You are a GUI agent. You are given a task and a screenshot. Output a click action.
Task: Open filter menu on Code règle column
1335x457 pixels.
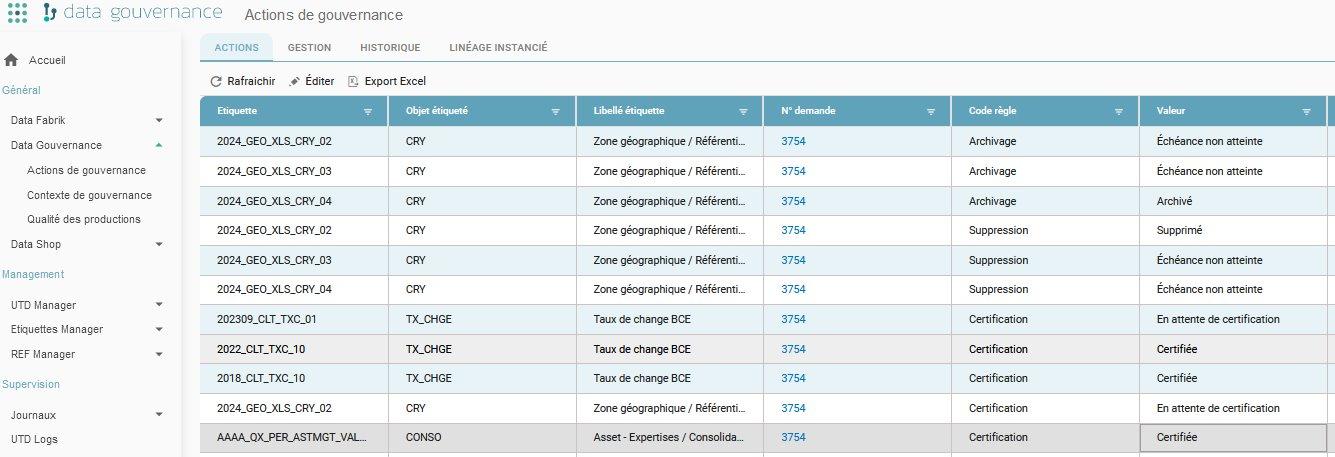[x=1119, y=111]
